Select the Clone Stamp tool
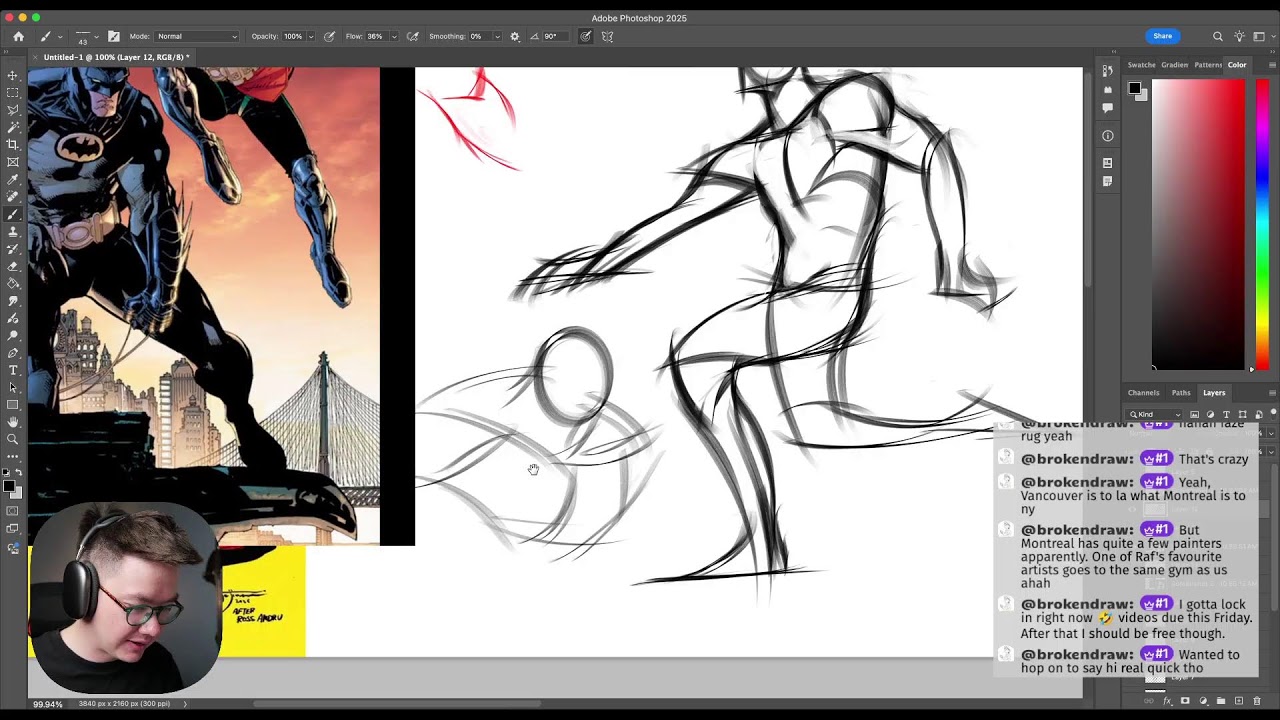This screenshot has height=720, width=1280. coord(13,232)
